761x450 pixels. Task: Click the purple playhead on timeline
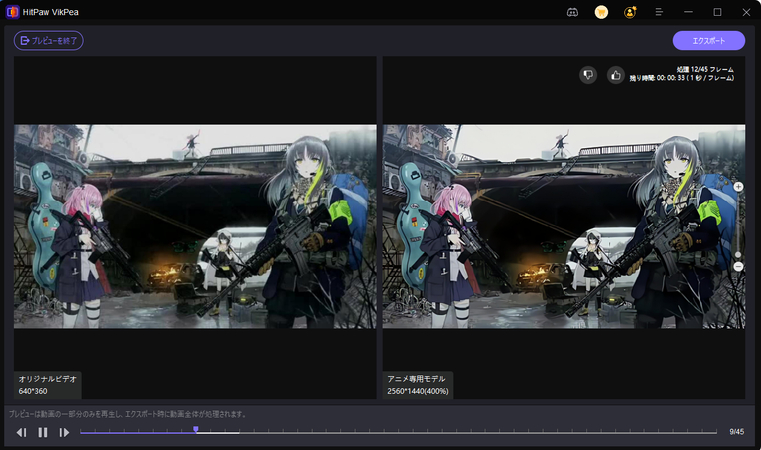coord(196,429)
